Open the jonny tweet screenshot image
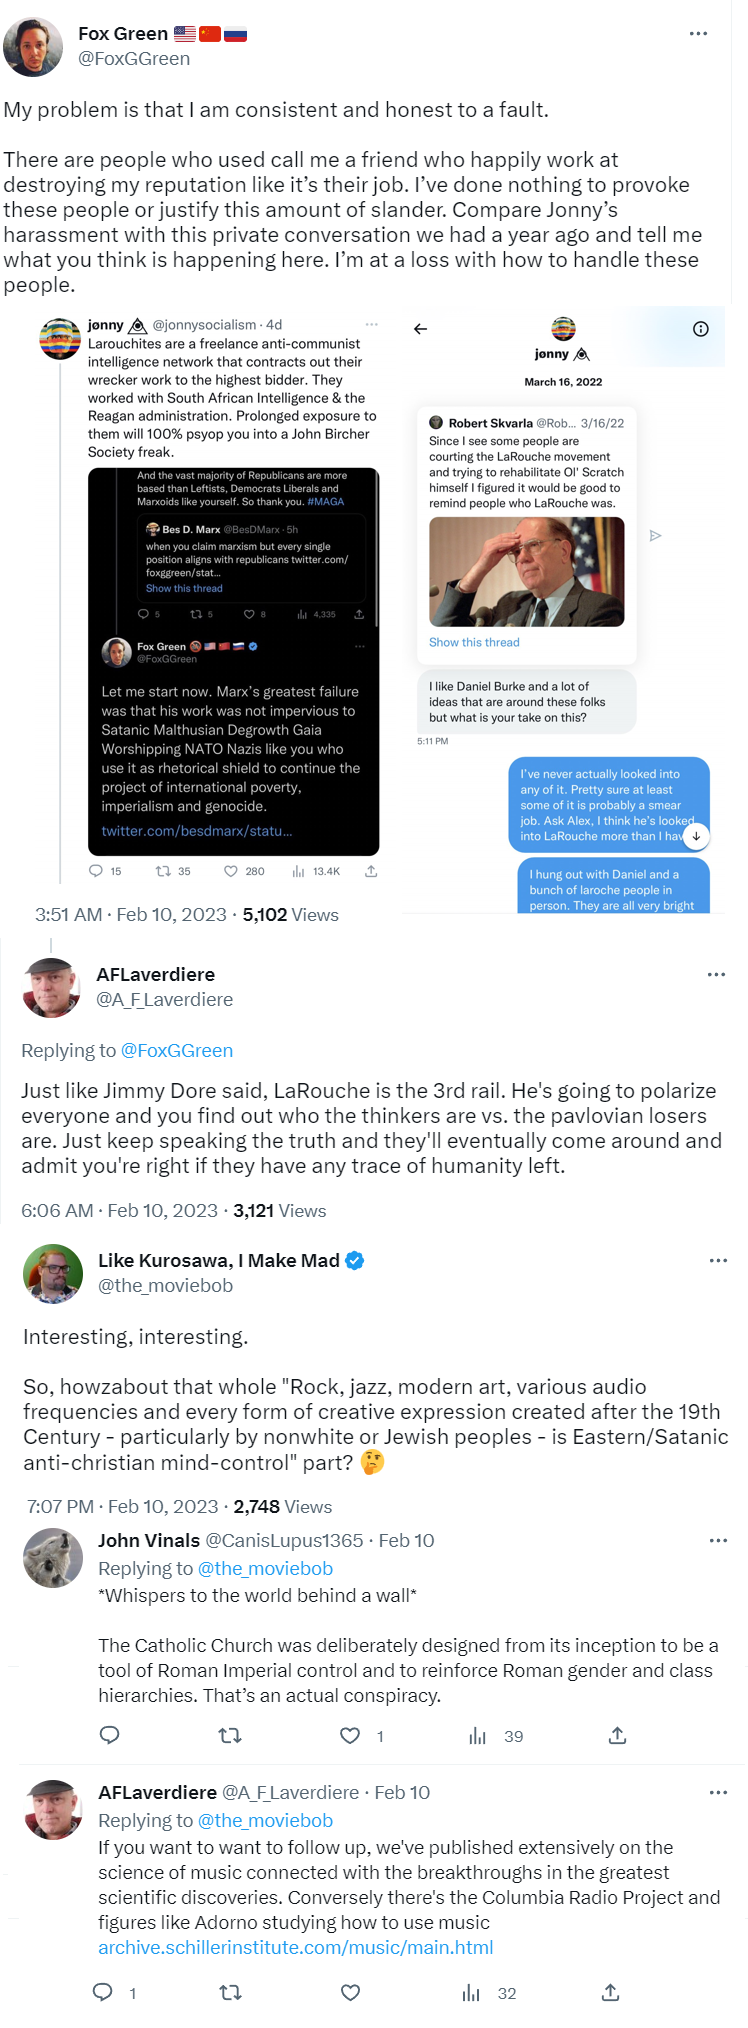 click(209, 599)
